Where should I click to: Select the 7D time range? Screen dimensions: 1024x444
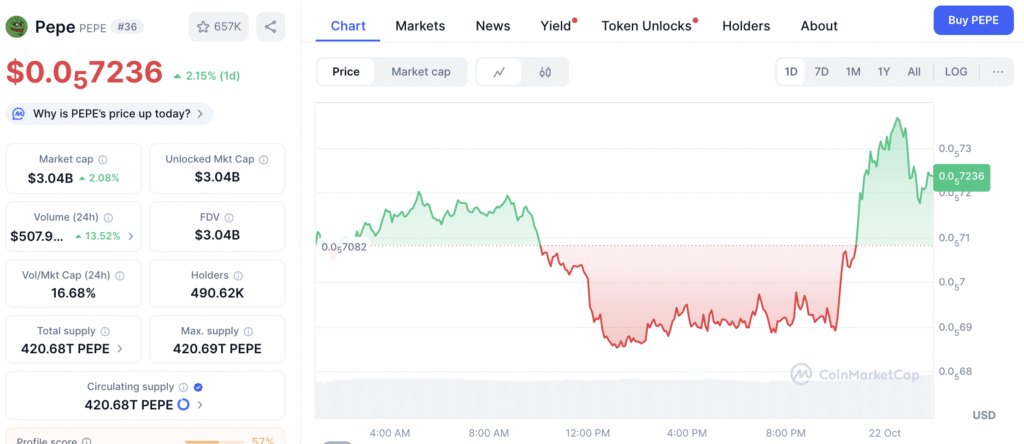(821, 72)
